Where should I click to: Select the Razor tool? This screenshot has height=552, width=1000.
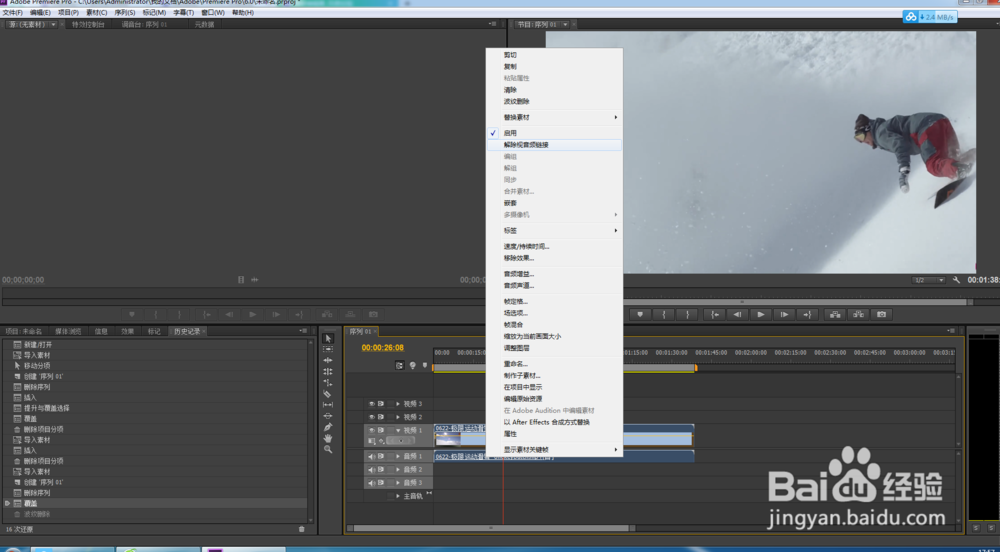click(x=328, y=394)
